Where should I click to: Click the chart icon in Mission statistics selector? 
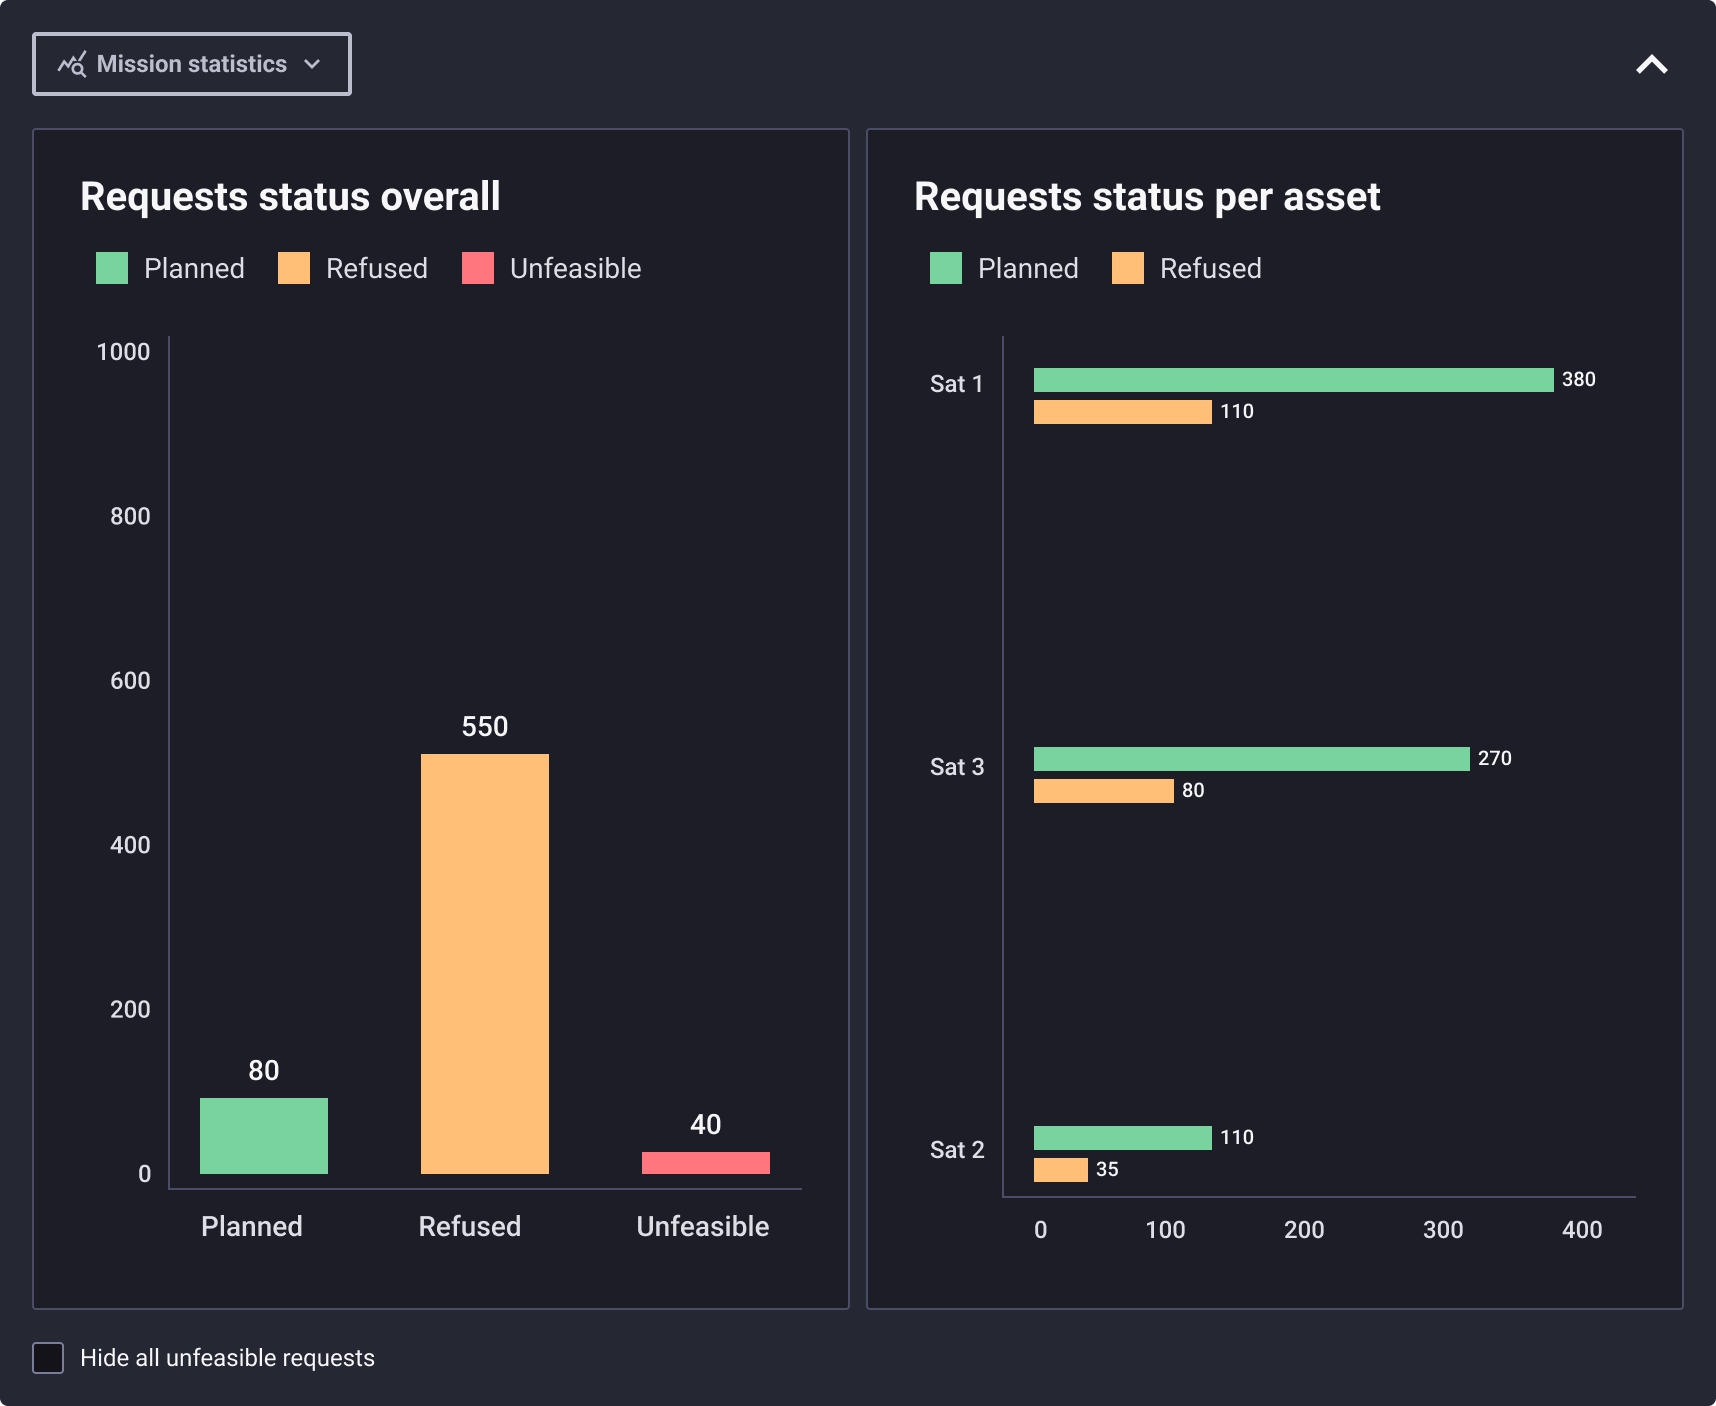[72, 64]
